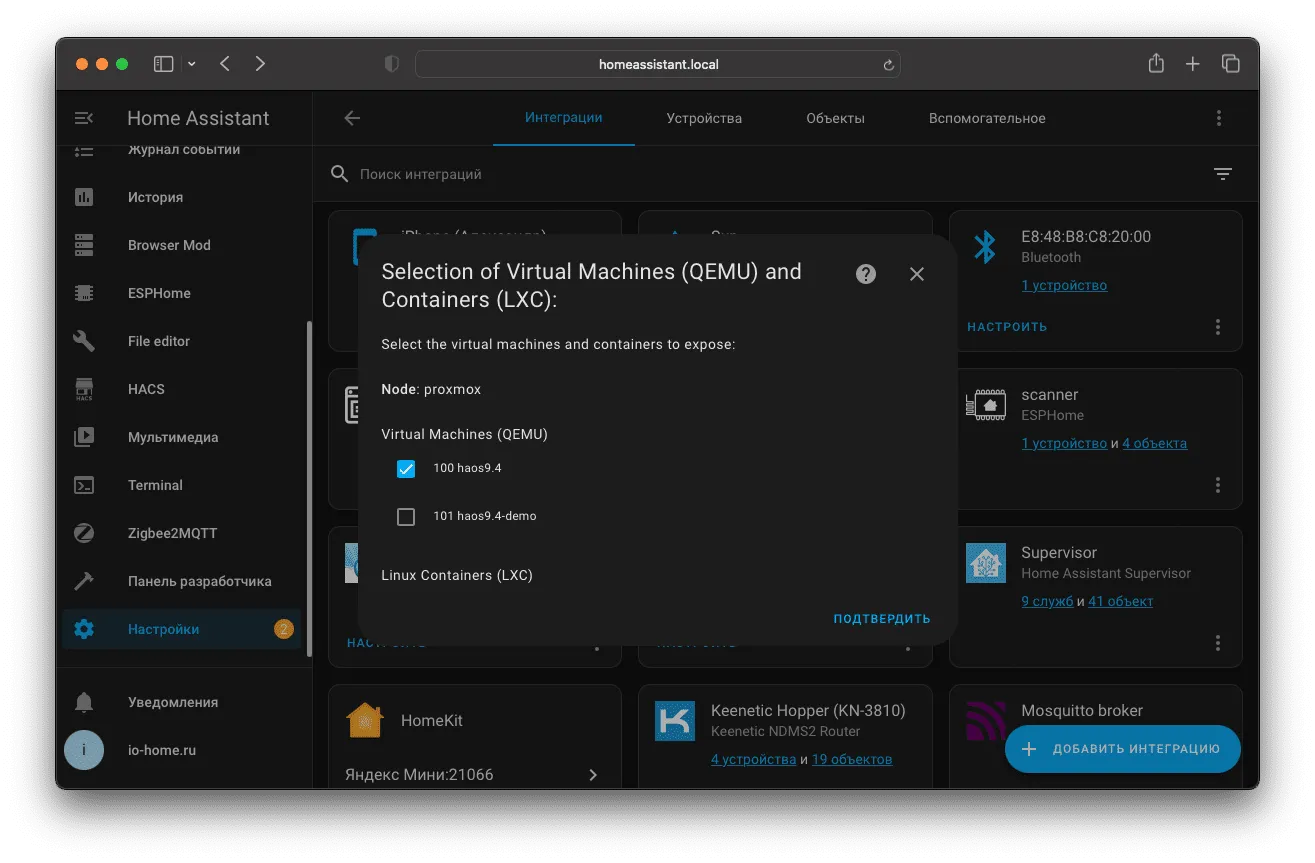Uncheck the 100 haos9.4 virtual machine
The height and width of the screenshot is (863, 1315).
(406, 469)
